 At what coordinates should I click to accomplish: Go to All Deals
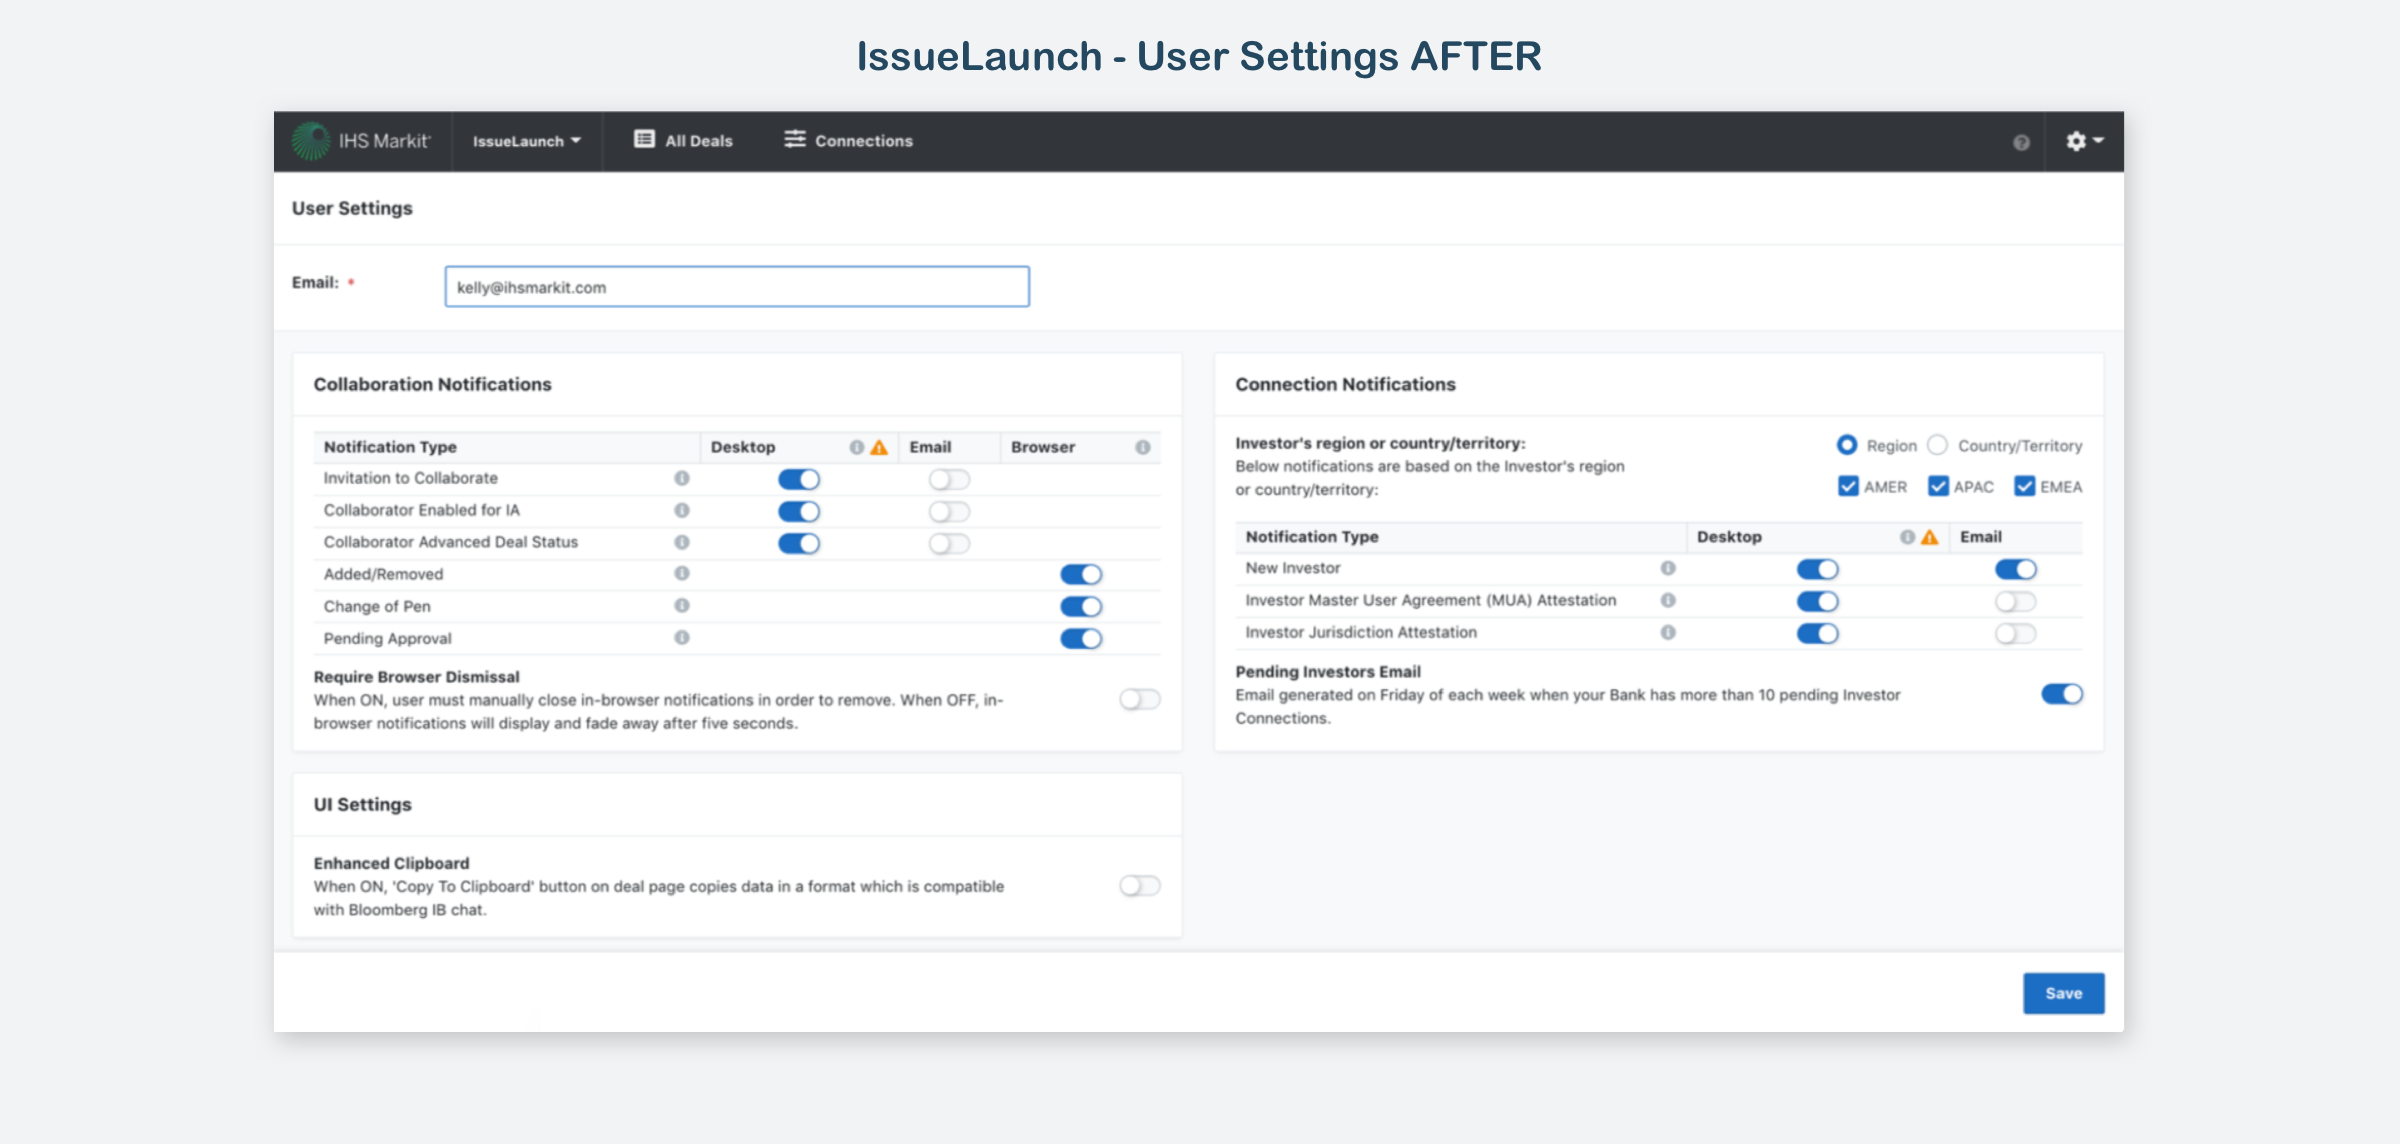683,140
